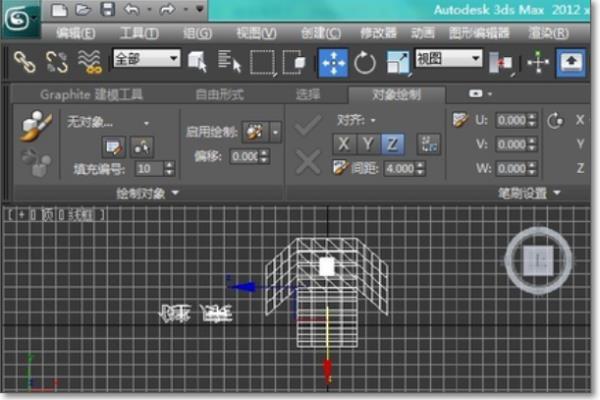Toggle window/crossing selection mode
Image resolution: width=600 pixels, height=400 pixels.
coord(294,62)
